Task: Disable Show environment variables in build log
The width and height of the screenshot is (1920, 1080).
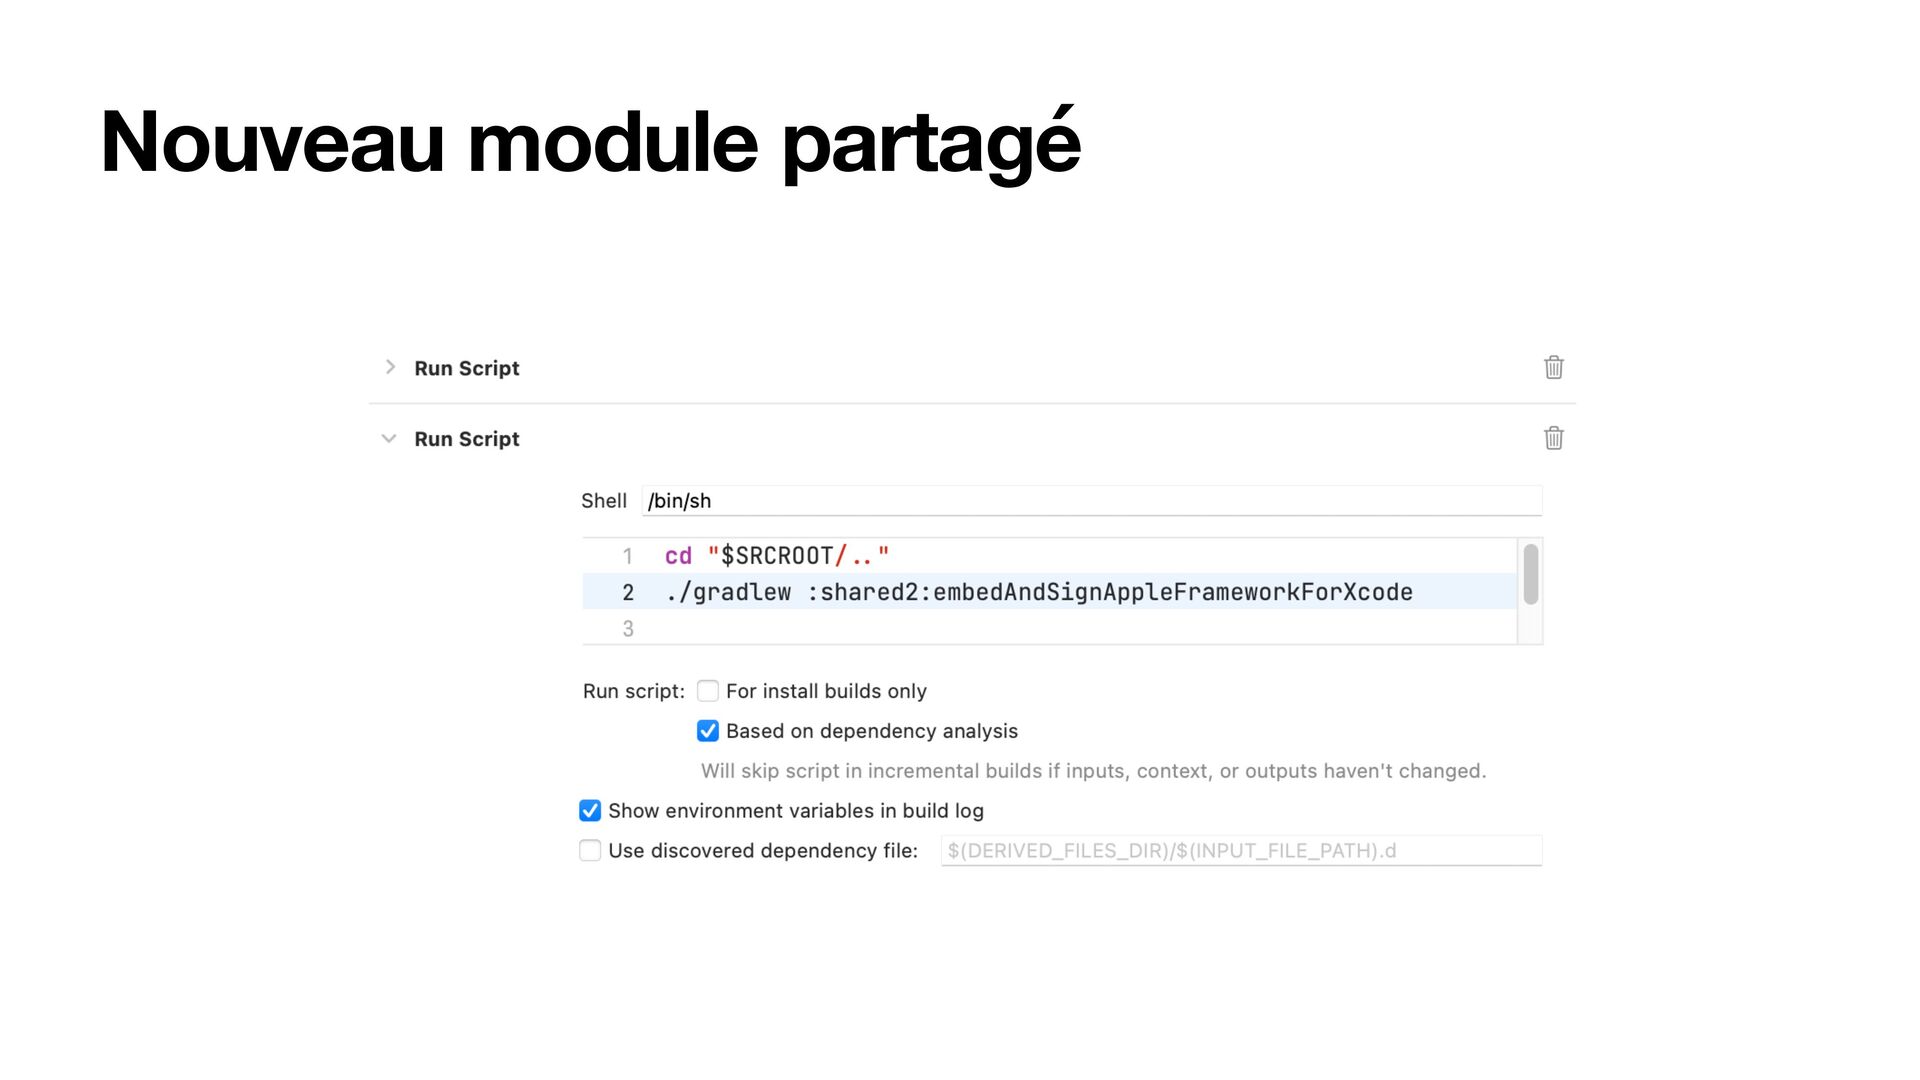Action: [x=590, y=810]
